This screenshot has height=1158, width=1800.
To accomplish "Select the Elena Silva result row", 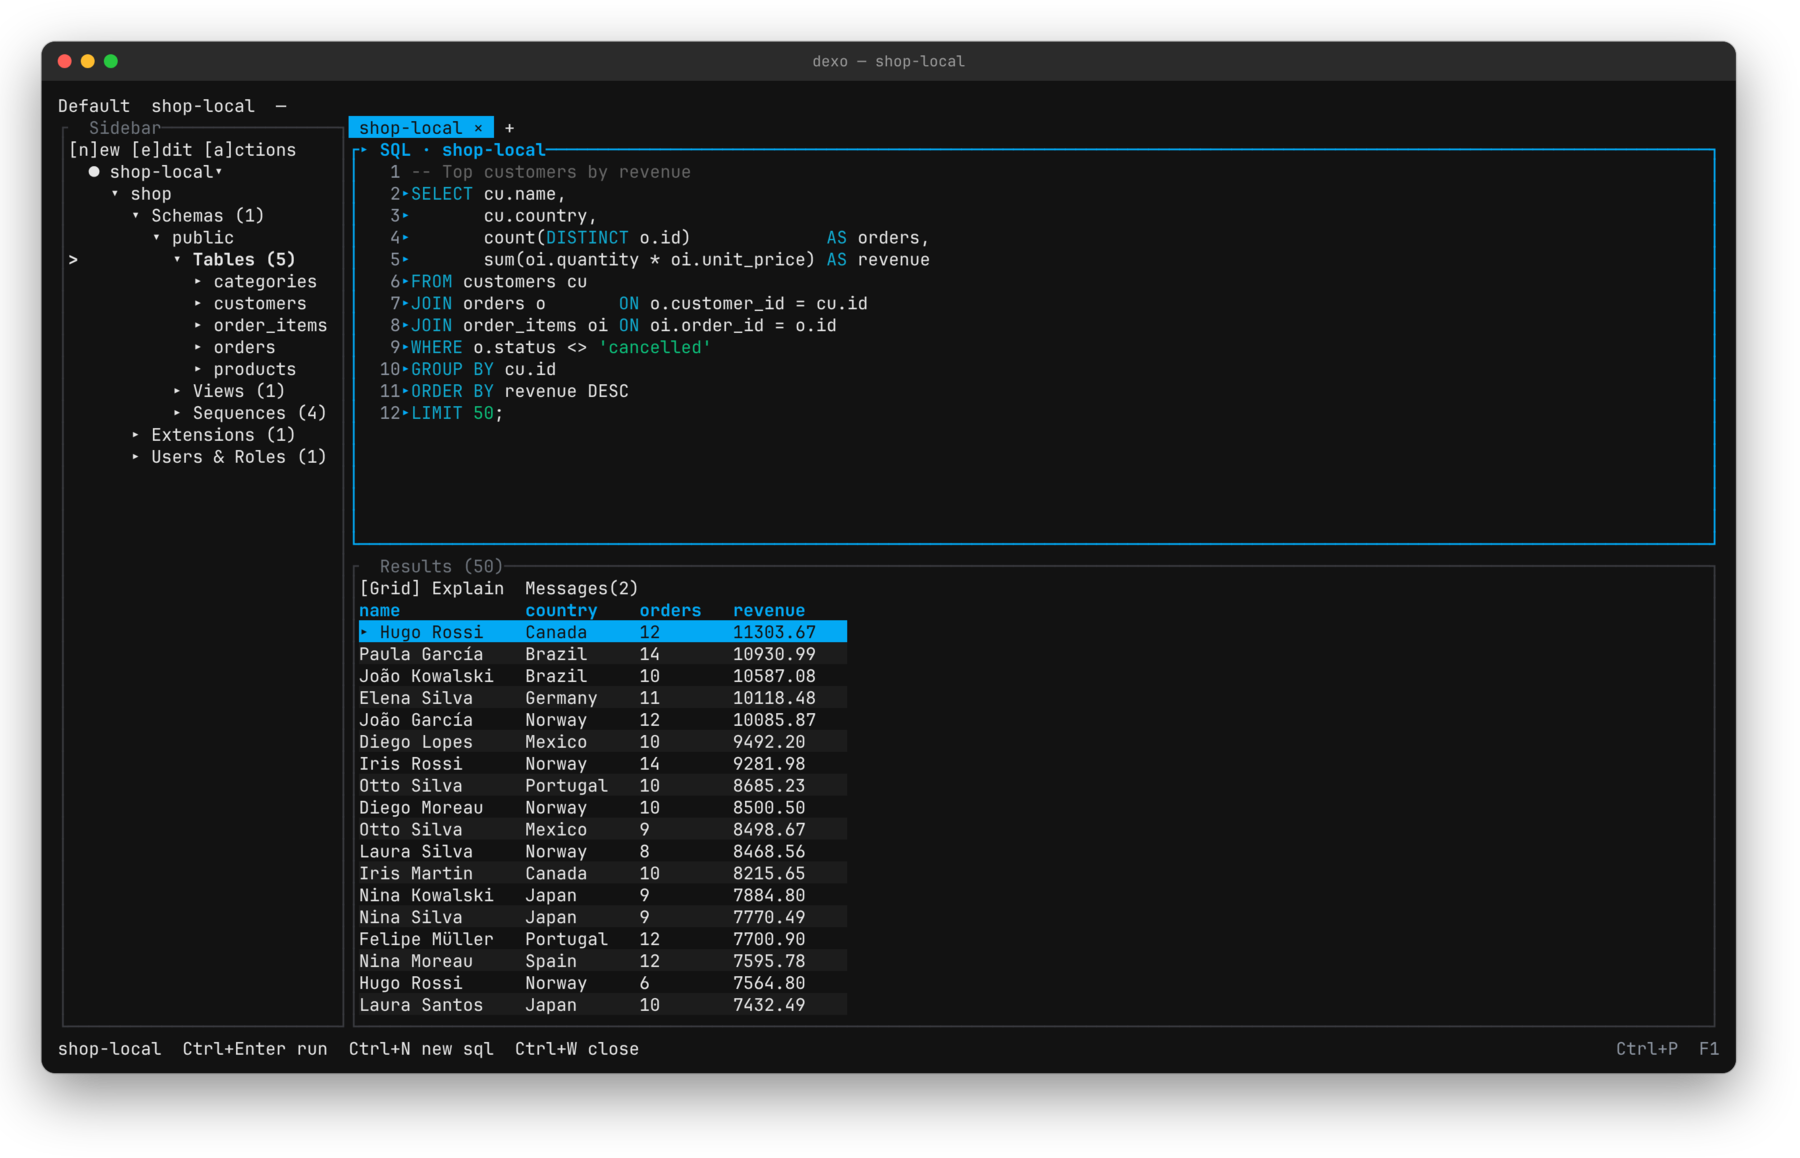I will click(603, 699).
